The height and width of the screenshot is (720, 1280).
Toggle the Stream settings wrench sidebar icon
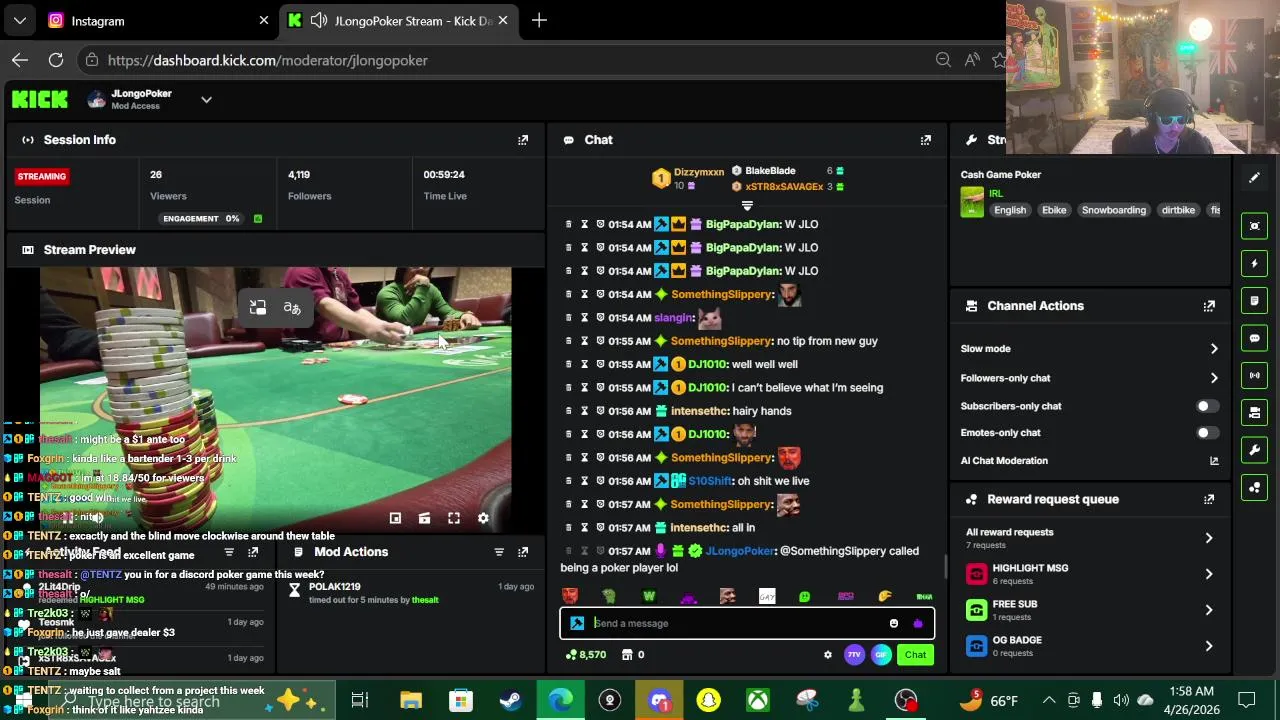pyautogui.click(x=1255, y=450)
